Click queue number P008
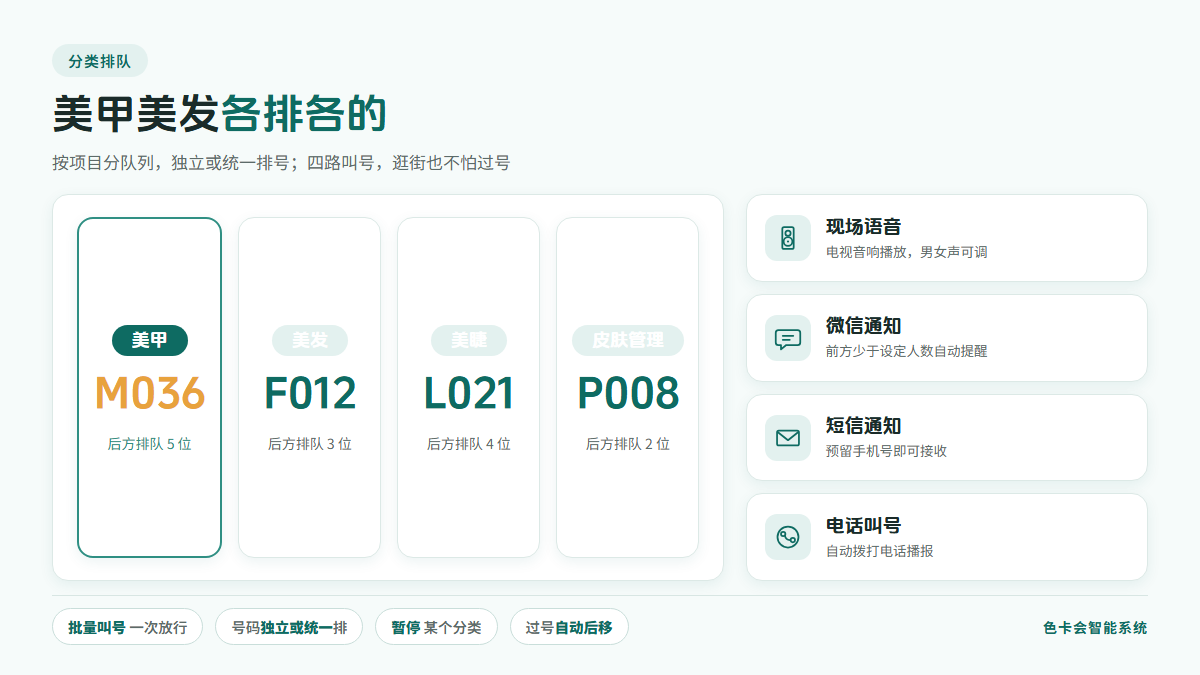Viewport: 1200px width, 675px height. 628,393
